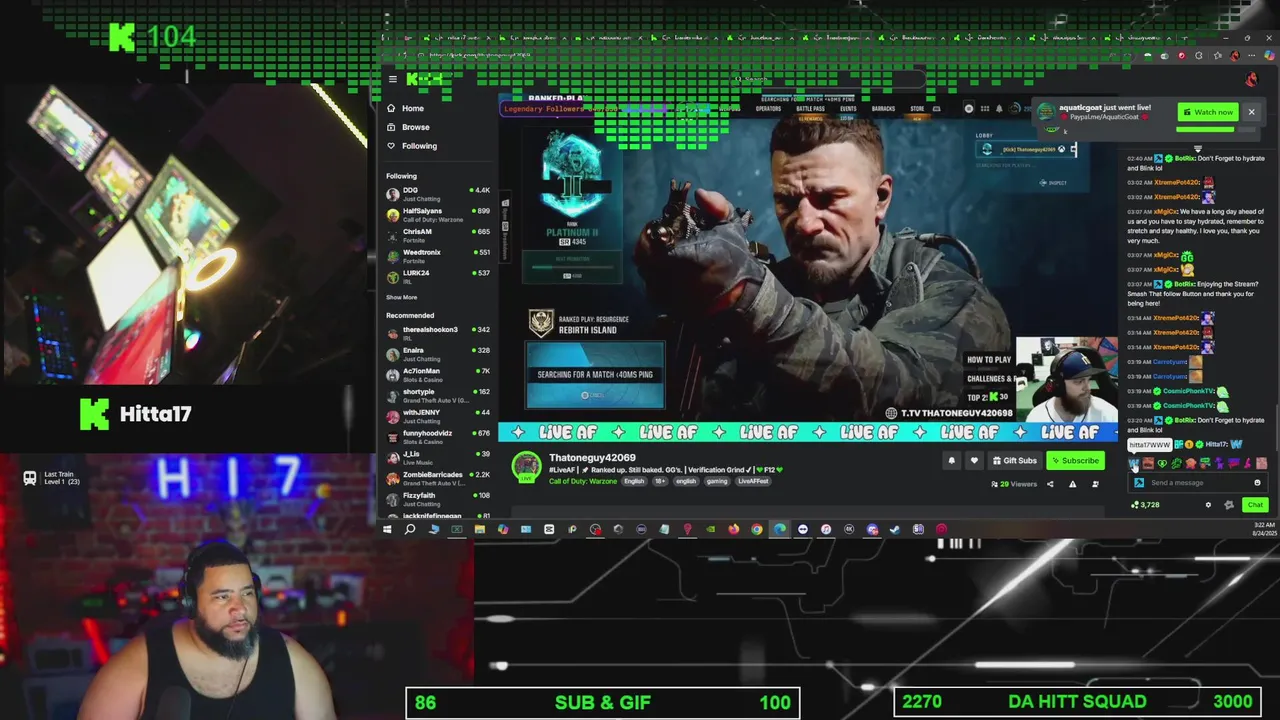Dismiss aquaticgoat went live notification

1251,112
